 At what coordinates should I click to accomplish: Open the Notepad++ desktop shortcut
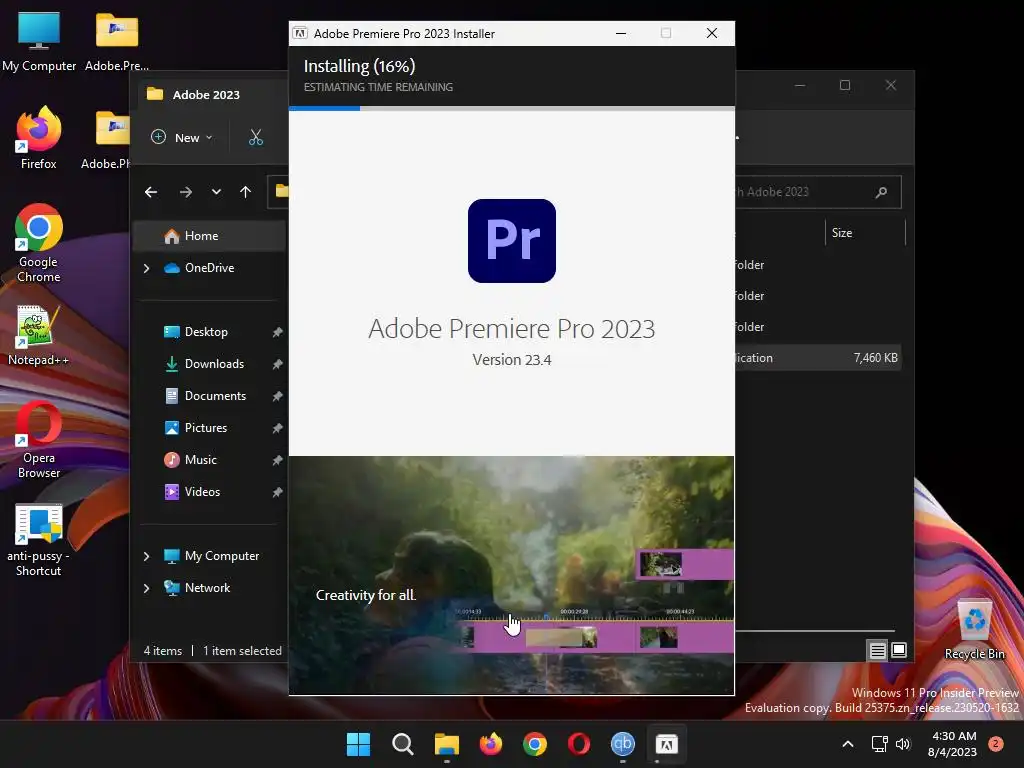pos(39,335)
